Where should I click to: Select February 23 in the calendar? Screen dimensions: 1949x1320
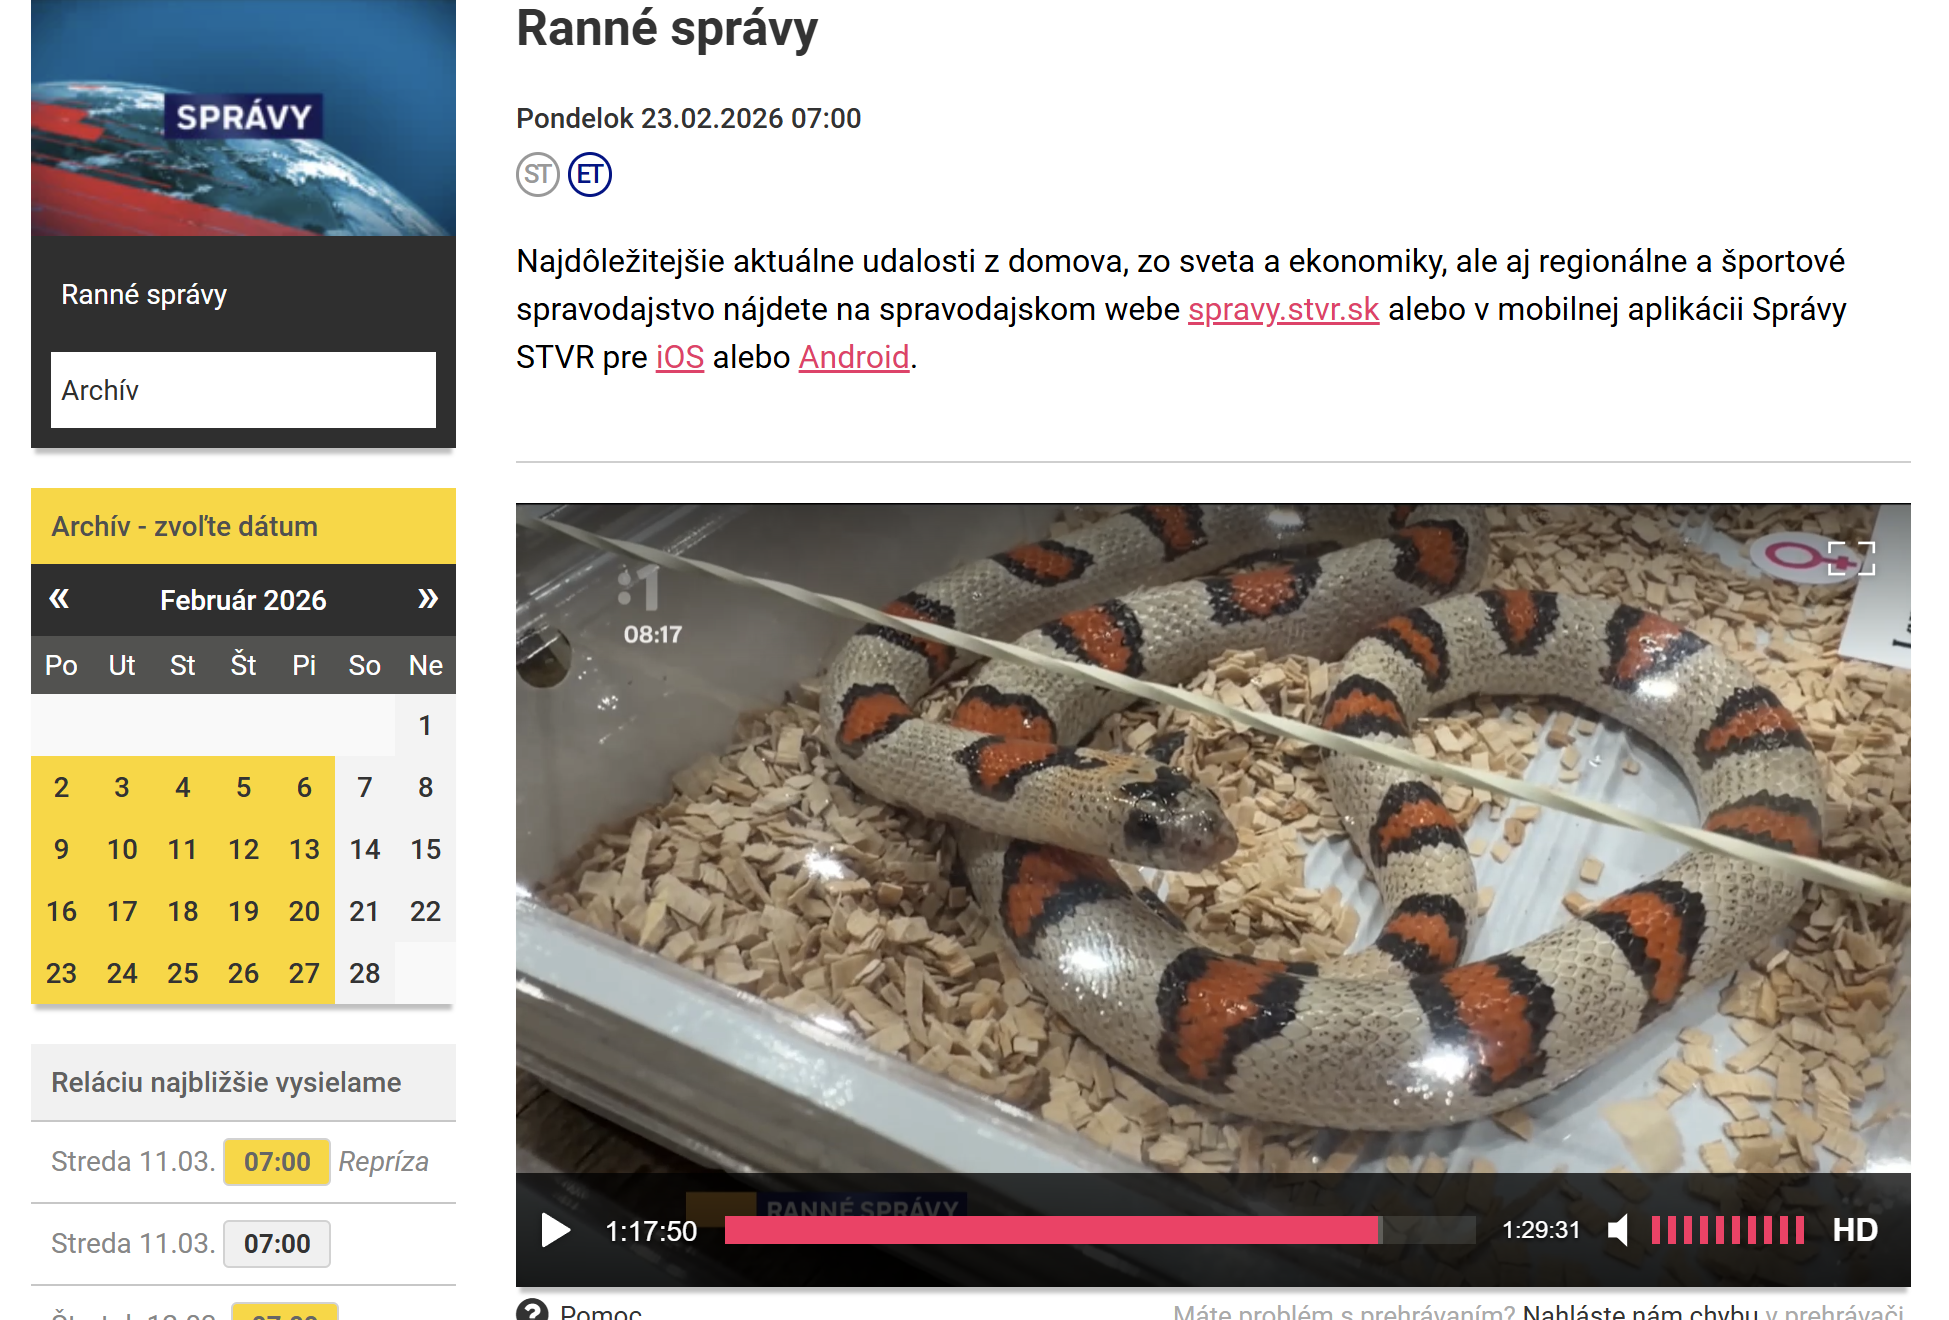(61, 973)
